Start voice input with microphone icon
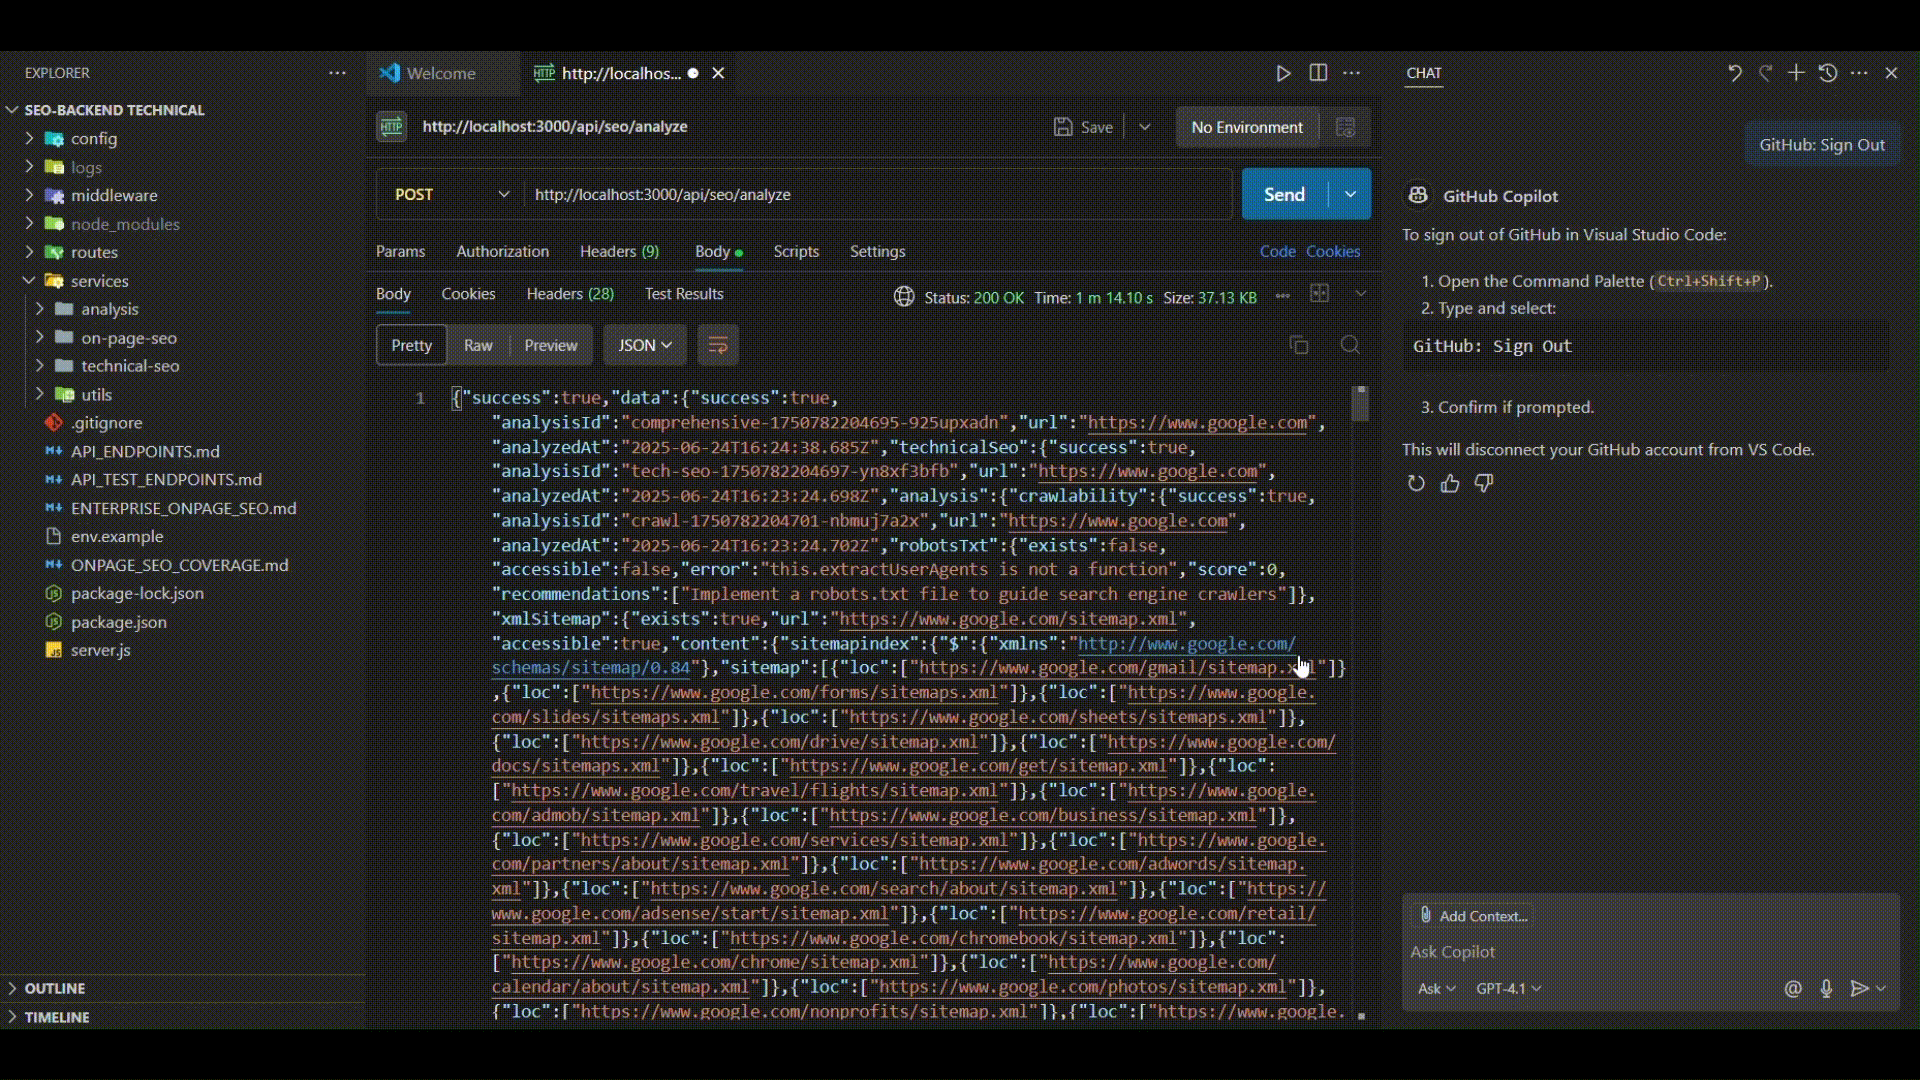 click(x=1826, y=989)
